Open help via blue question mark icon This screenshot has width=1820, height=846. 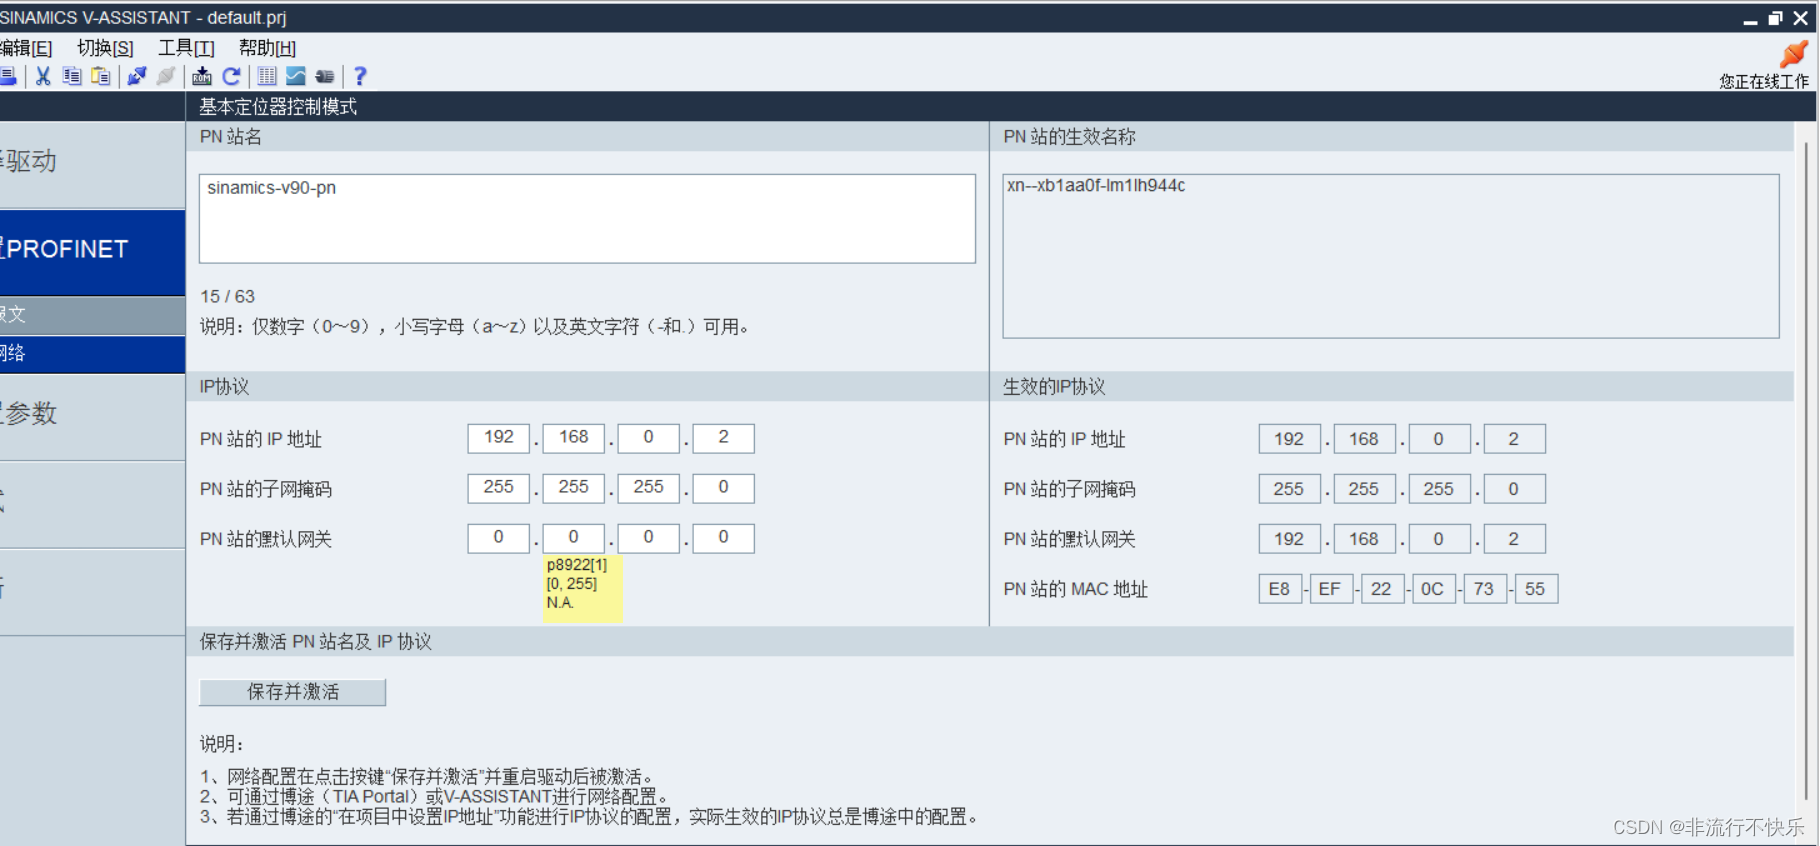(x=360, y=76)
